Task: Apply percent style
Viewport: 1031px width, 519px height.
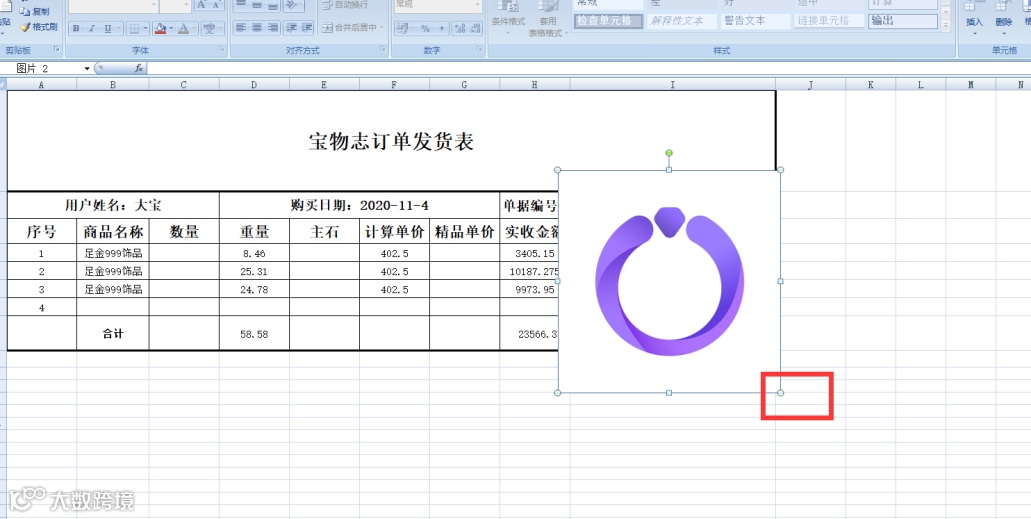Action: pyautogui.click(x=425, y=29)
